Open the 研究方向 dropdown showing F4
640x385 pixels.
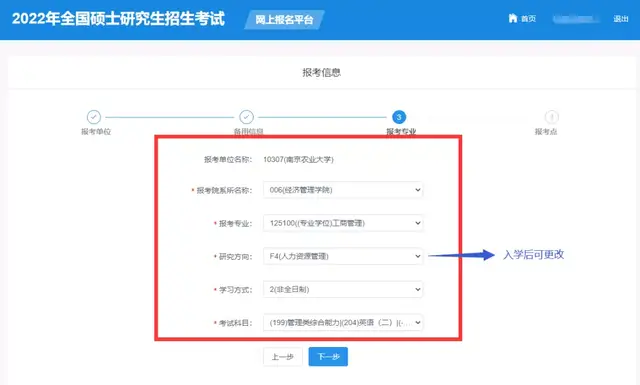(343, 256)
